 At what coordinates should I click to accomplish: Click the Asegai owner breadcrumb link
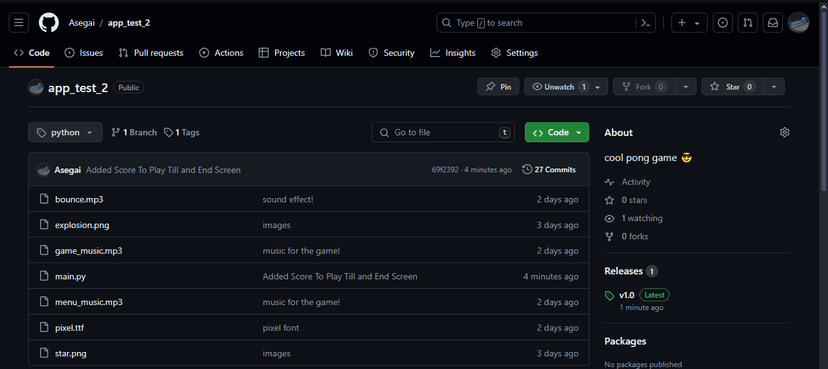(x=81, y=23)
